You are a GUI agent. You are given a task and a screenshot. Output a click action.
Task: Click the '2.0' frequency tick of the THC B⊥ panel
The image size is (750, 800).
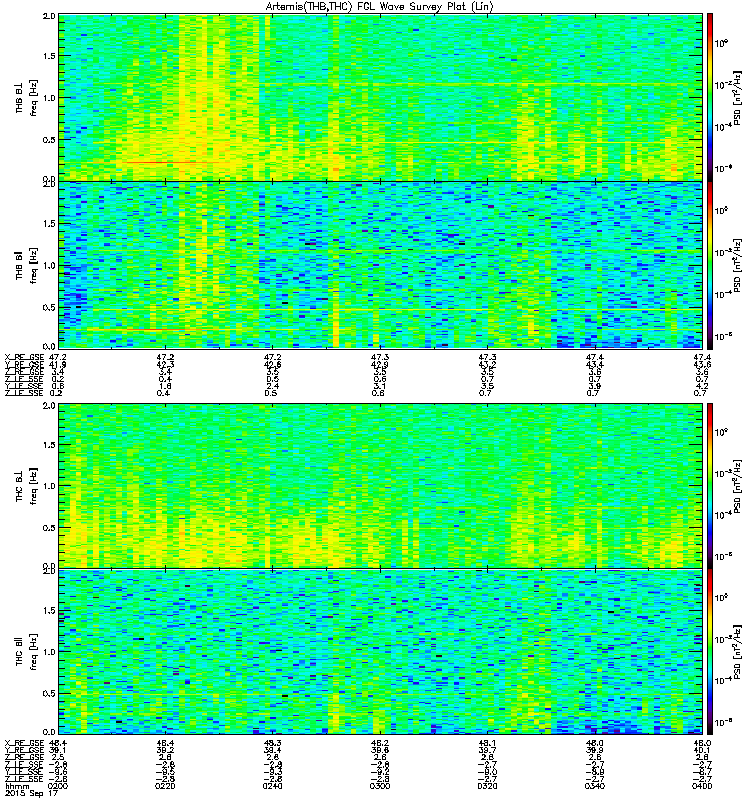(x=49, y=406)
